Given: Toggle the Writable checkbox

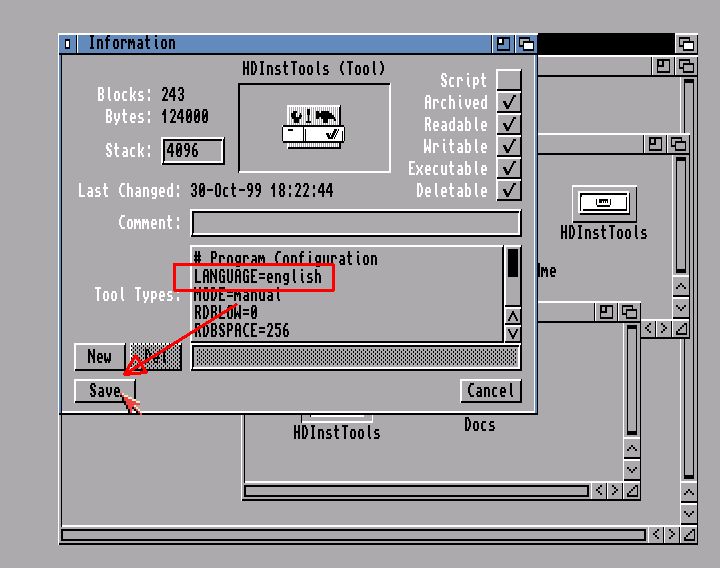Looking at the screenshot, I should pos(509,146).
